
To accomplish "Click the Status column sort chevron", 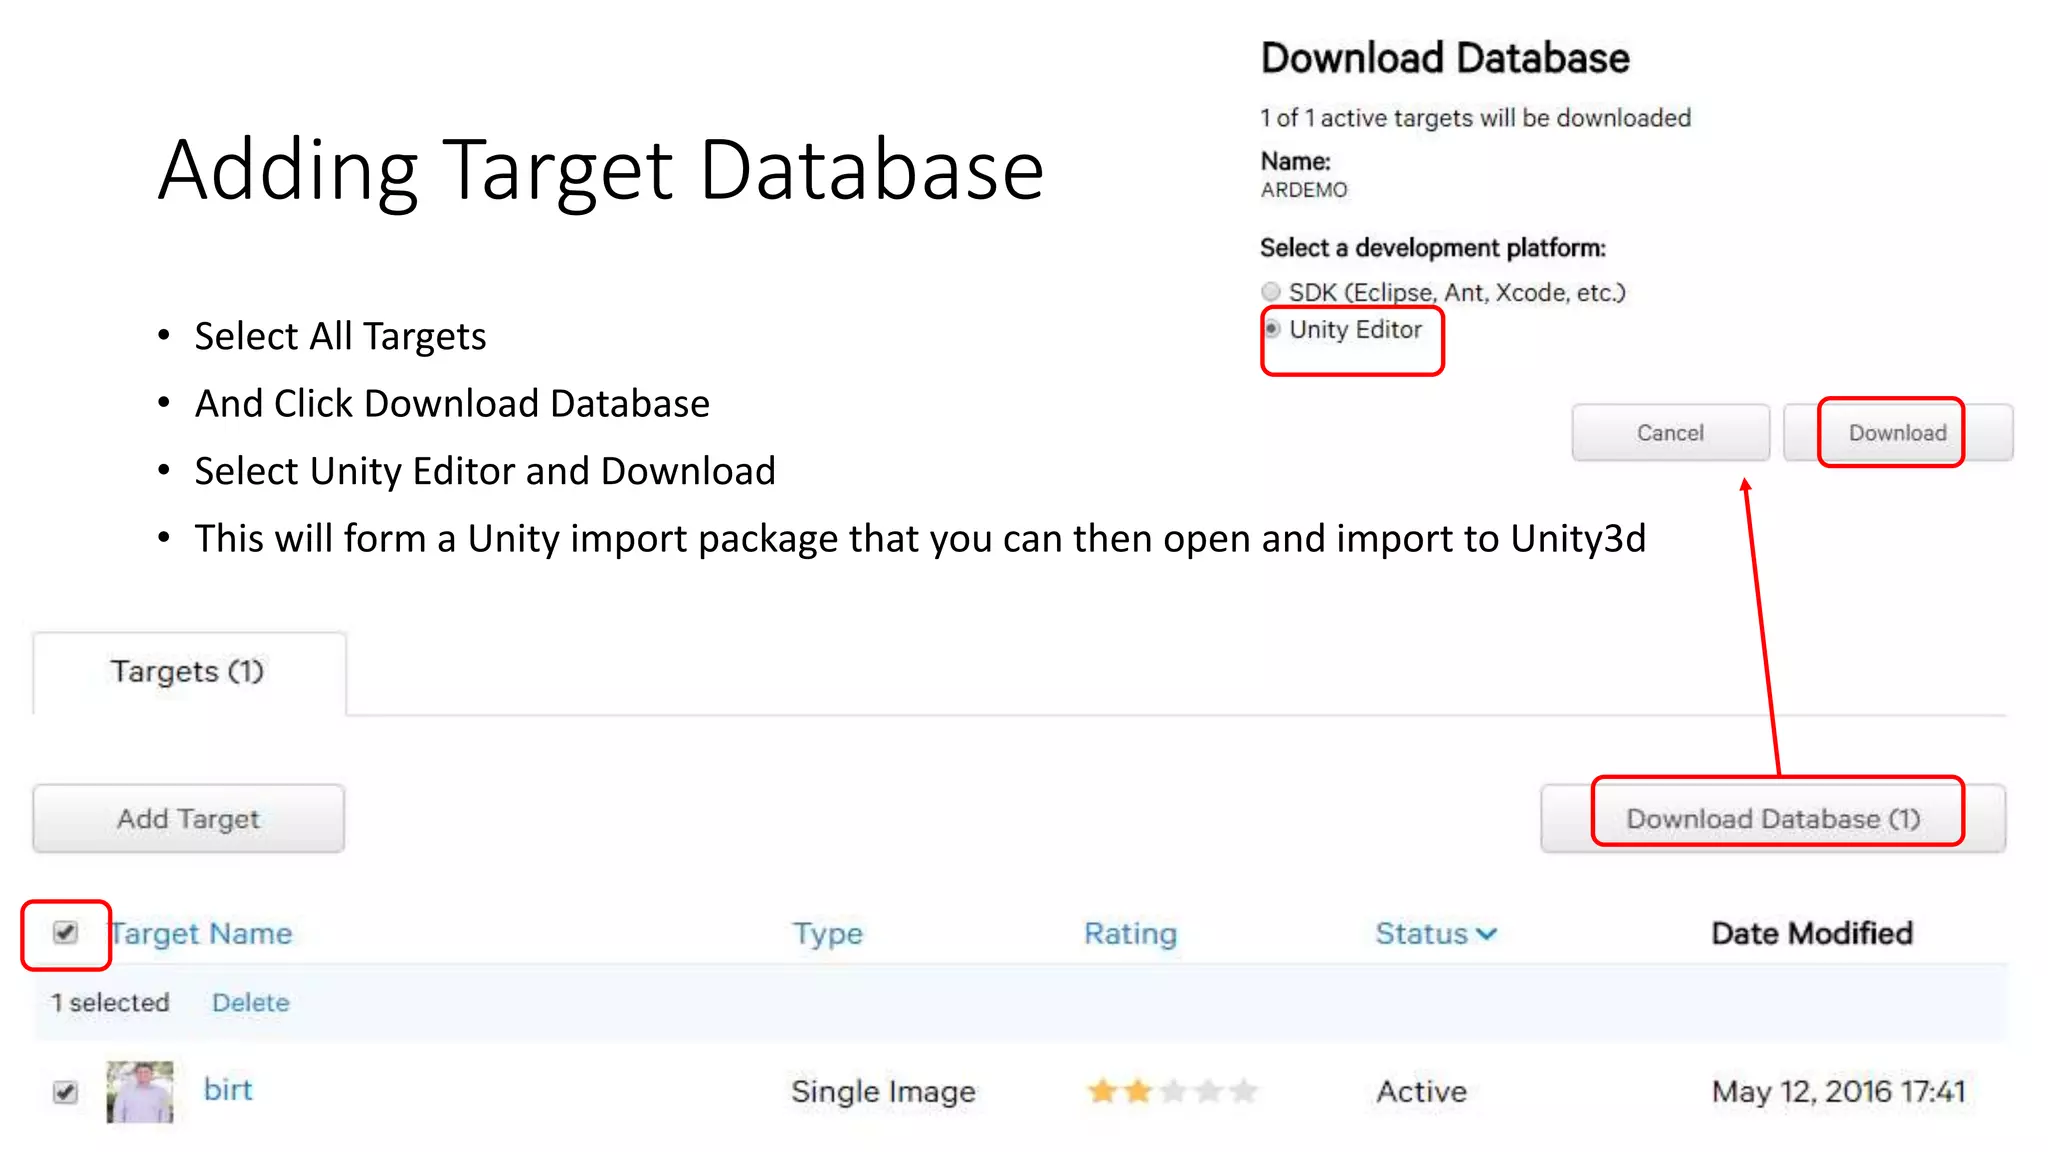I will click(x=1487, y=934).
